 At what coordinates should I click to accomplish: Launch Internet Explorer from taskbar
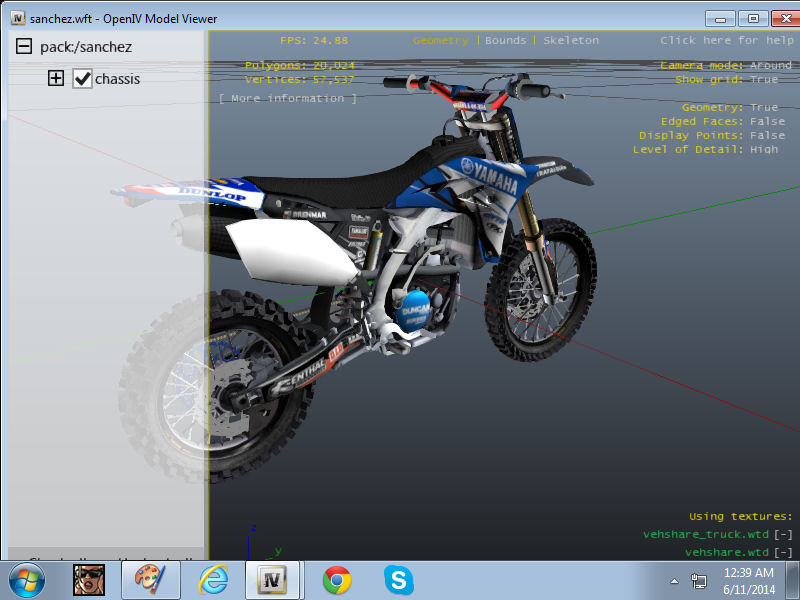click(213, 580)
